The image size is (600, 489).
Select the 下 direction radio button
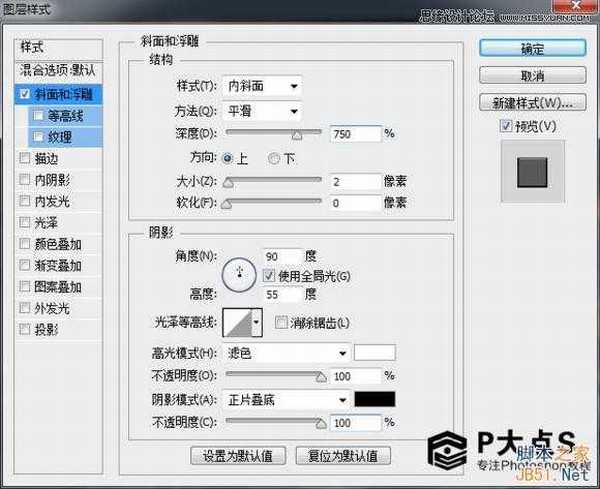click(272, 158)
